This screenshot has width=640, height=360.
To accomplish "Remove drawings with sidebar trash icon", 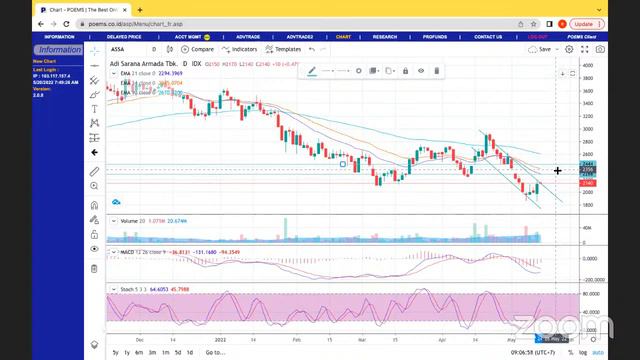I will coord(94,269).
